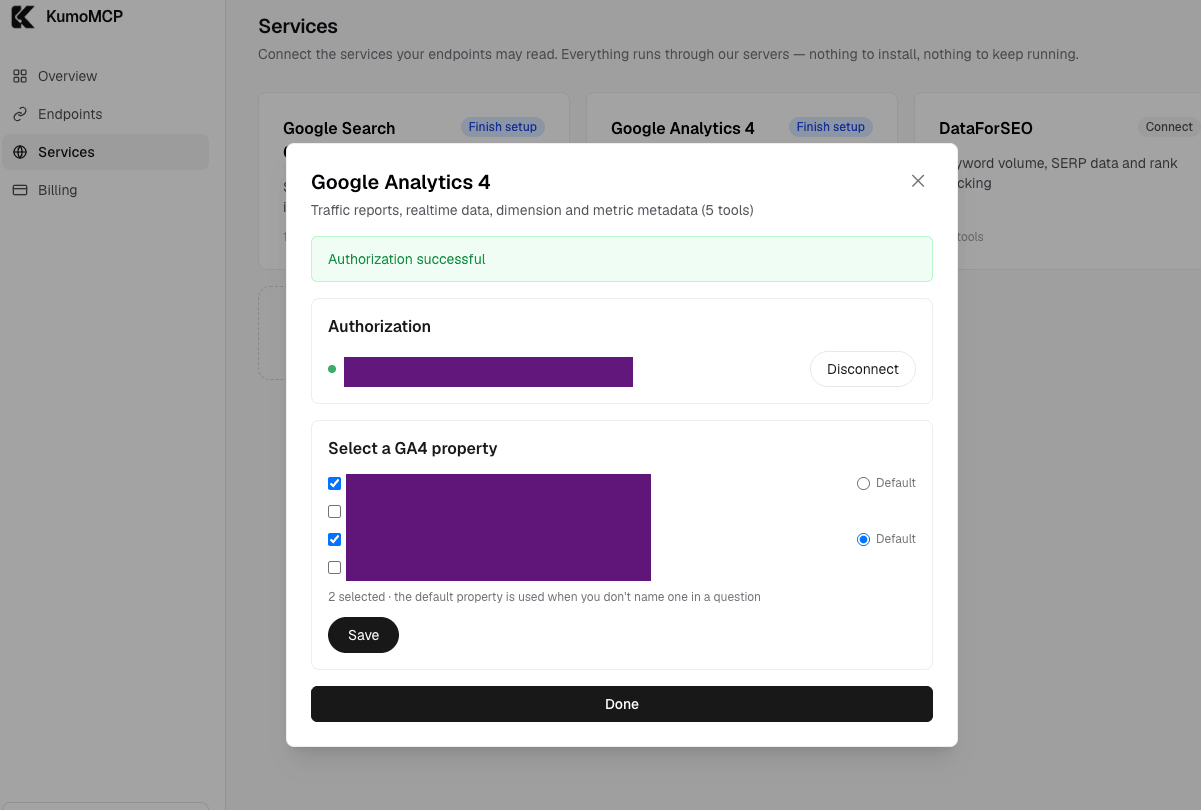
Task: Click the KumoMCP brand name
Action: (84, 16)
